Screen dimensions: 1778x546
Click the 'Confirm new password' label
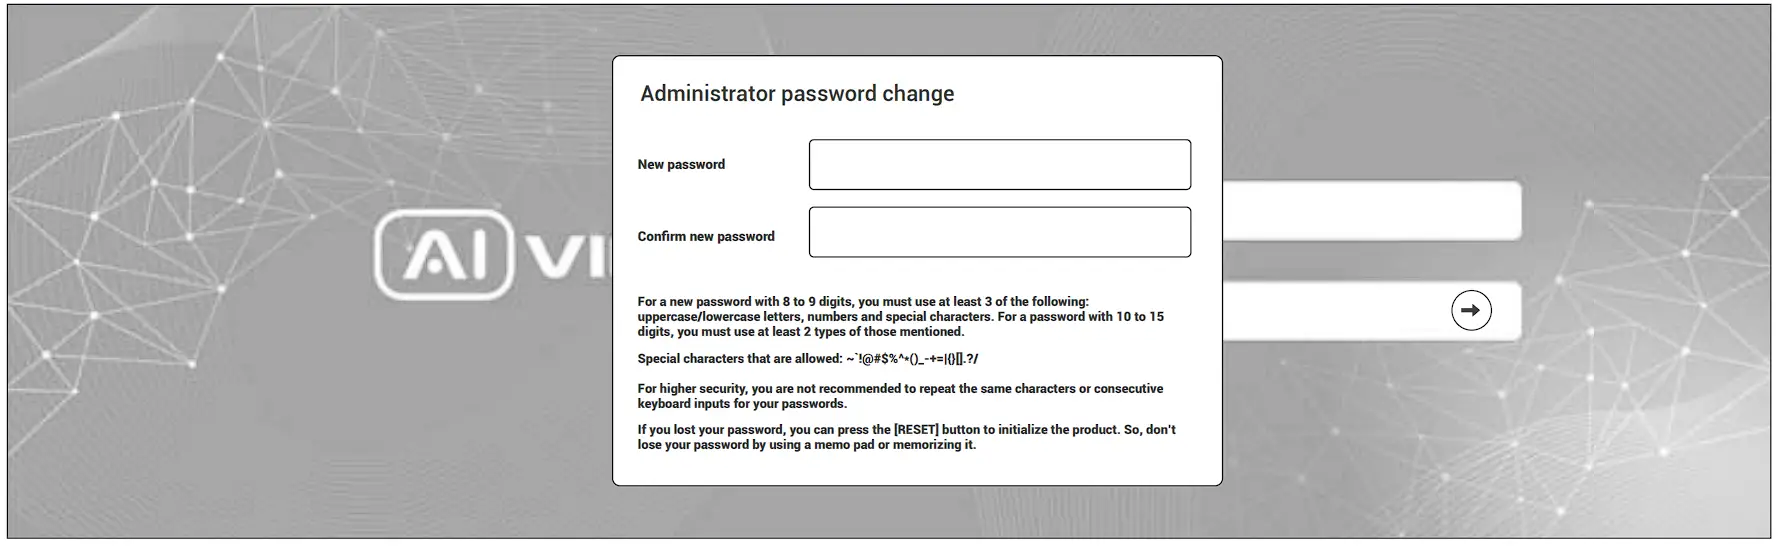coord(706,237)
